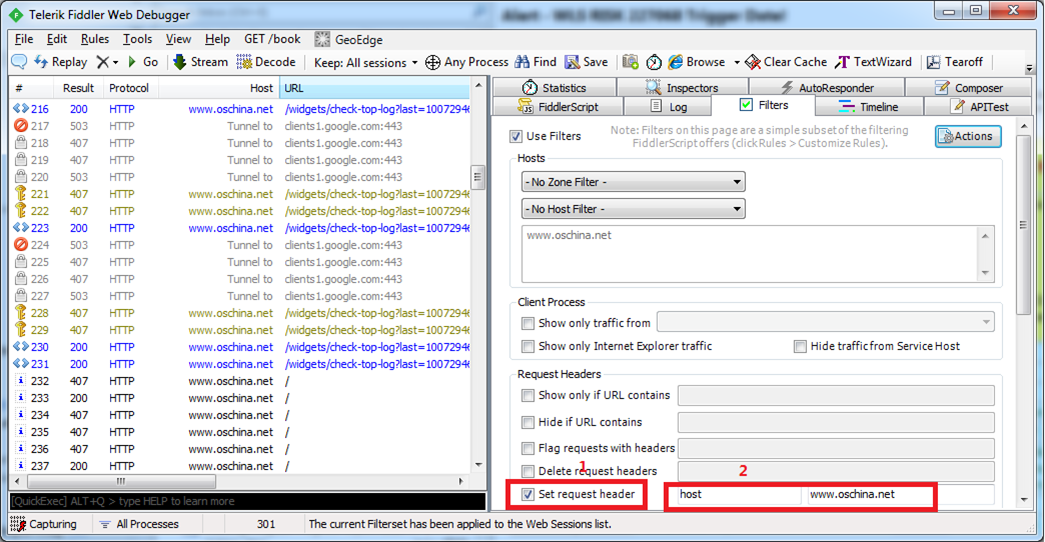Open No Zone Filter dropdown
The height and width of the screenshot is (542, 1045).
(x=633, y=182)
